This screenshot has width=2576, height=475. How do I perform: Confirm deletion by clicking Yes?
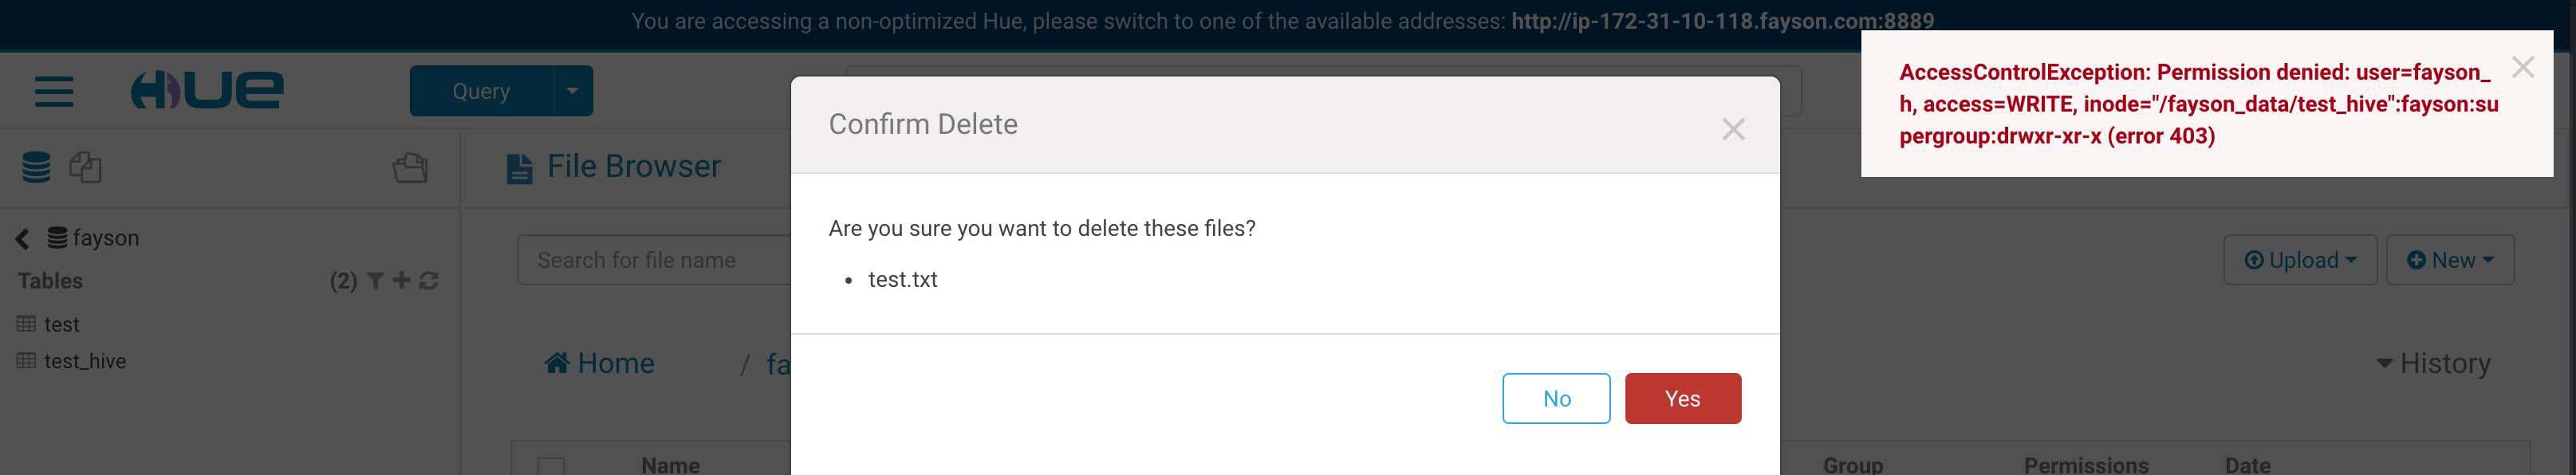pos(1682,398)
